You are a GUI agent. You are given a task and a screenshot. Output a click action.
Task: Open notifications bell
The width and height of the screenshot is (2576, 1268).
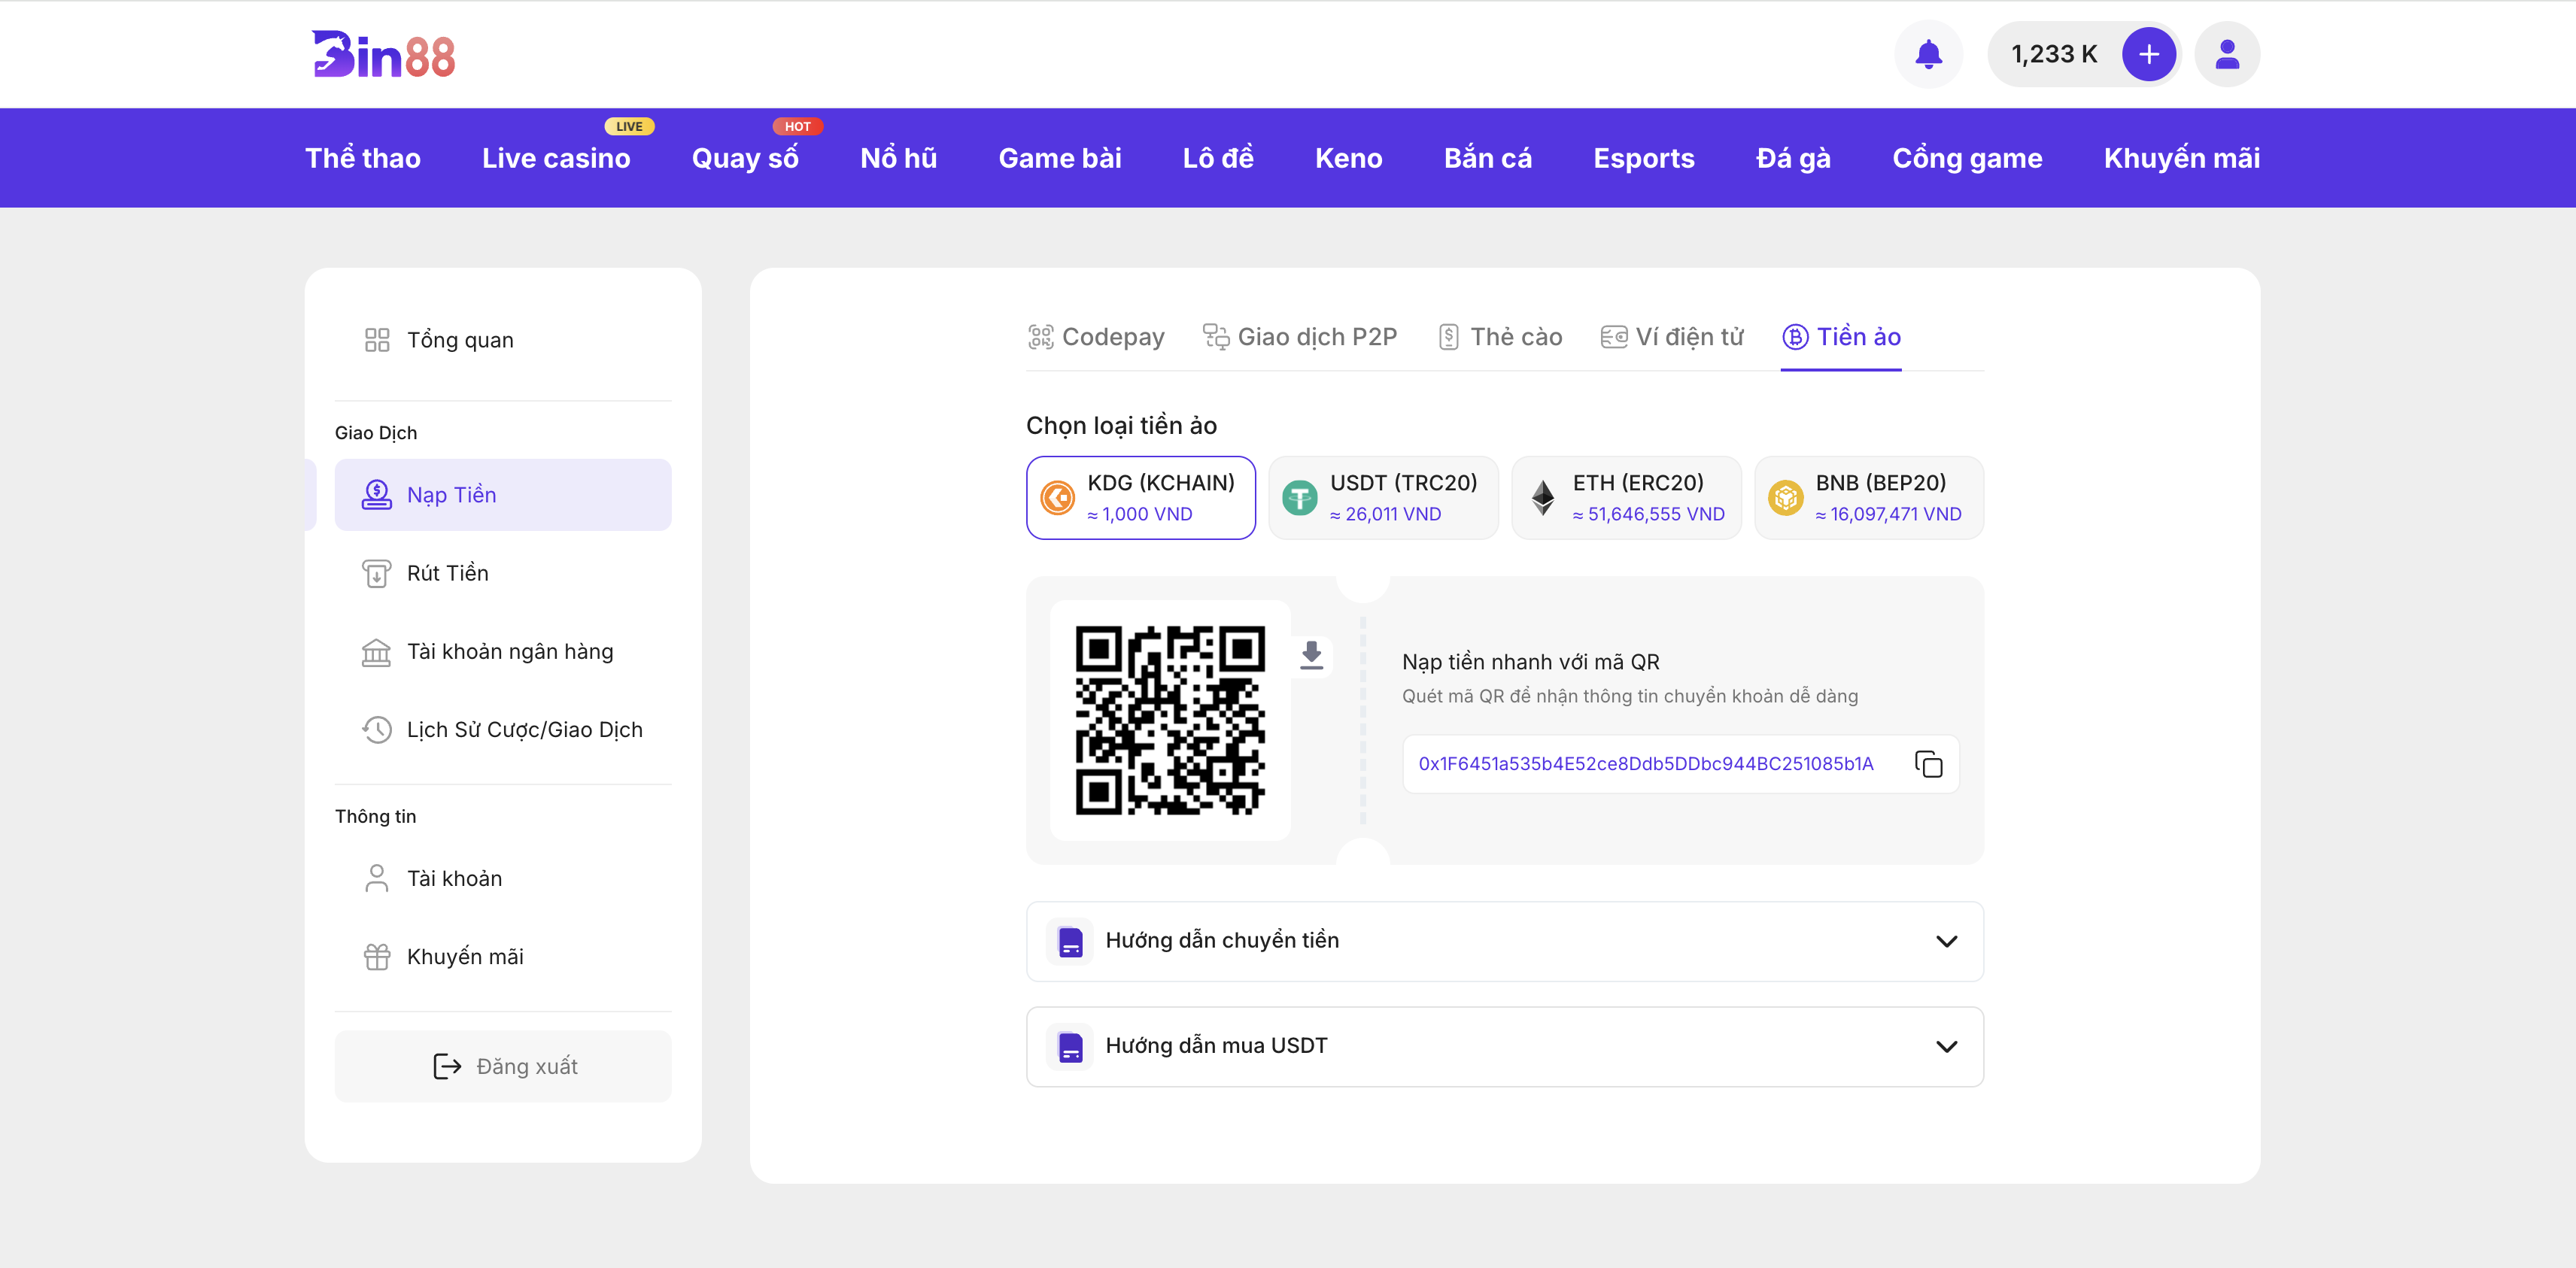1928,54
